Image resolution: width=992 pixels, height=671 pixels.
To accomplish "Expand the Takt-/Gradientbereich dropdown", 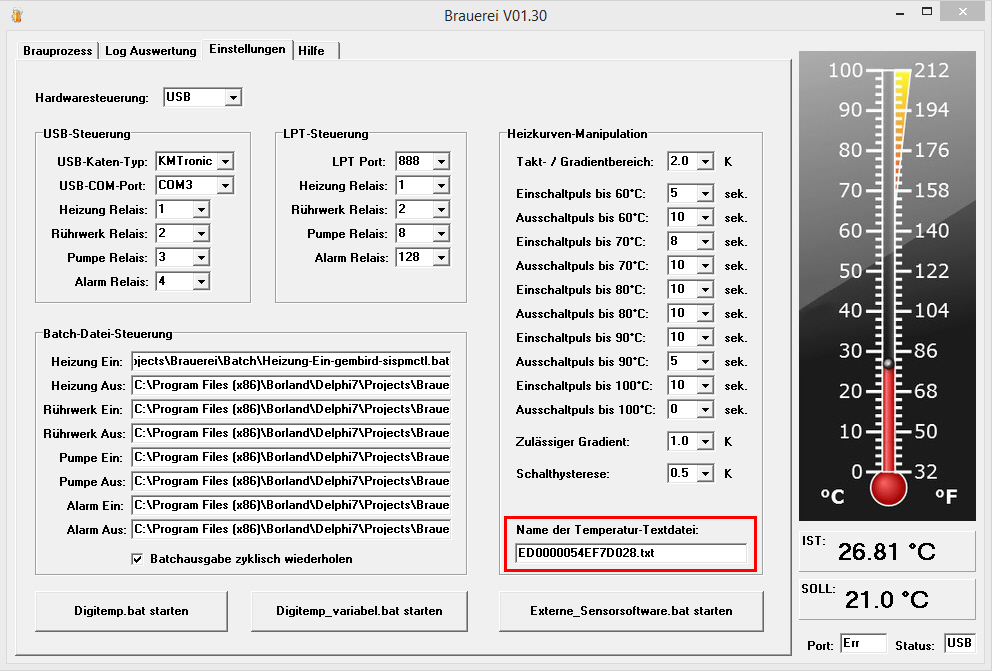I will (705, 162).
